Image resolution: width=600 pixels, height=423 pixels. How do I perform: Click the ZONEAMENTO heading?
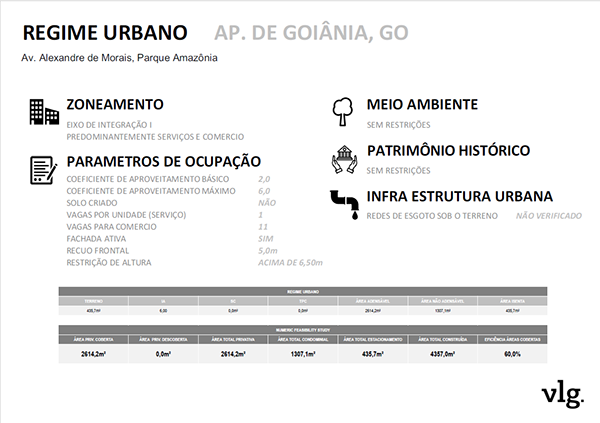click(115, 104)
